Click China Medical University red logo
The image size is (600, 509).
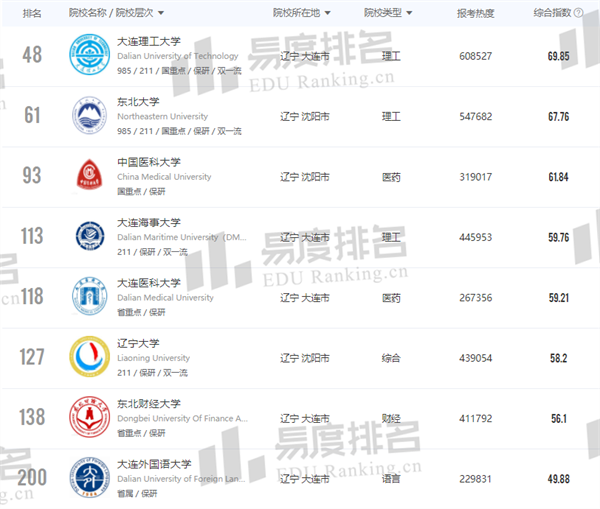pos(90,175)
